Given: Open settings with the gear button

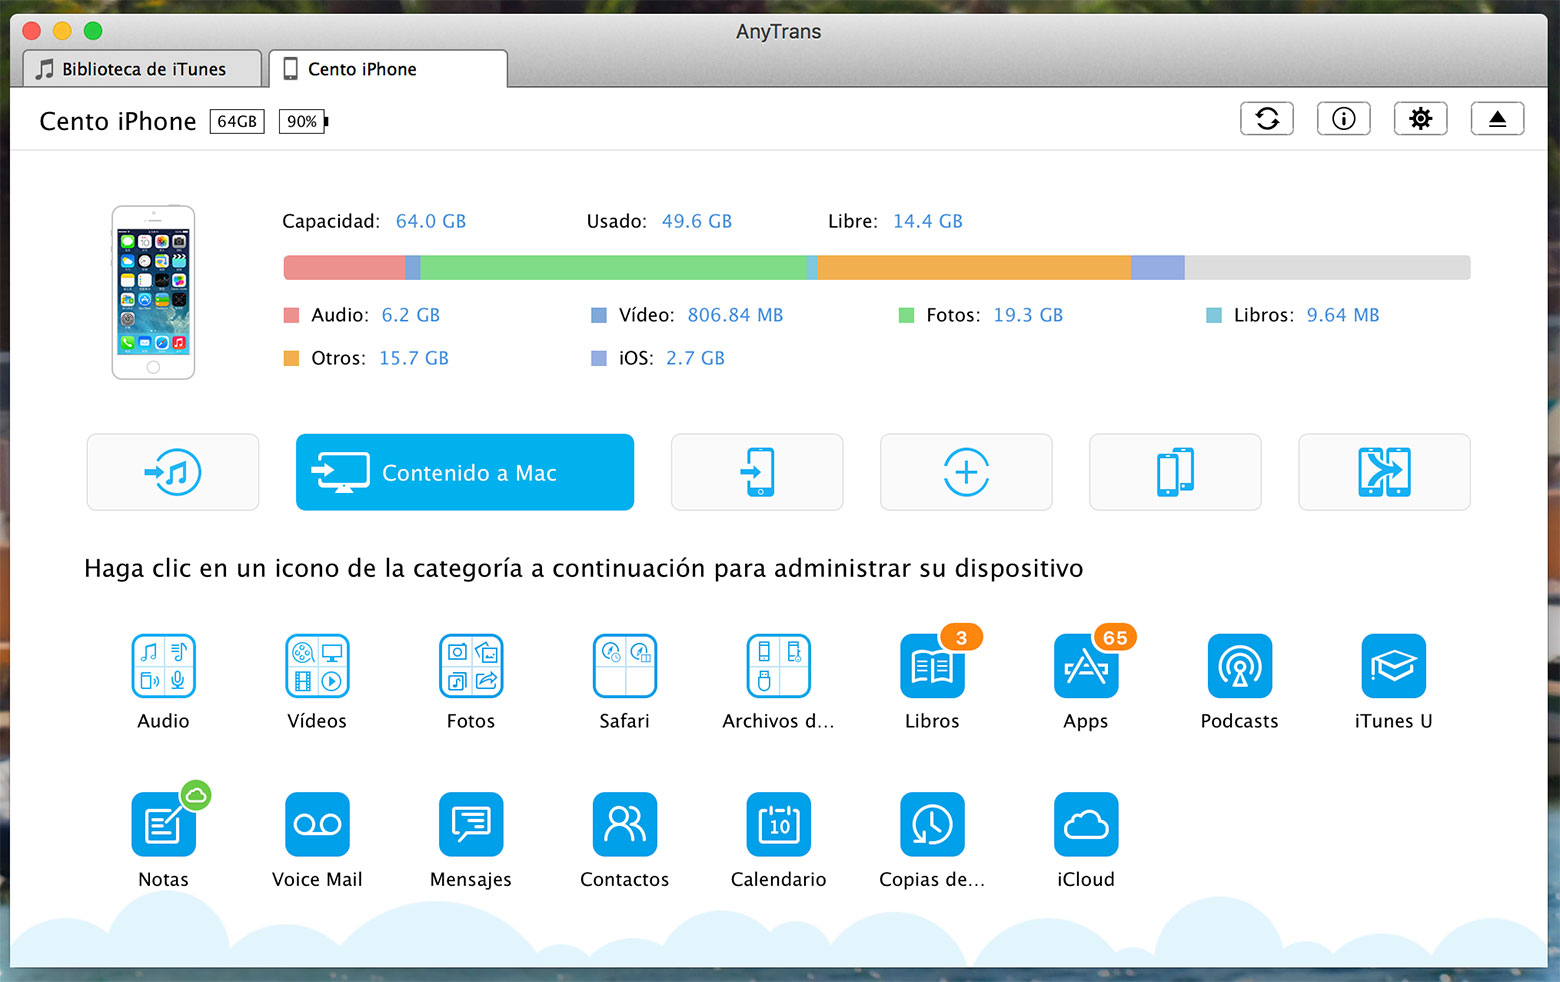Looking at the screenshot, I should 1421,119.
